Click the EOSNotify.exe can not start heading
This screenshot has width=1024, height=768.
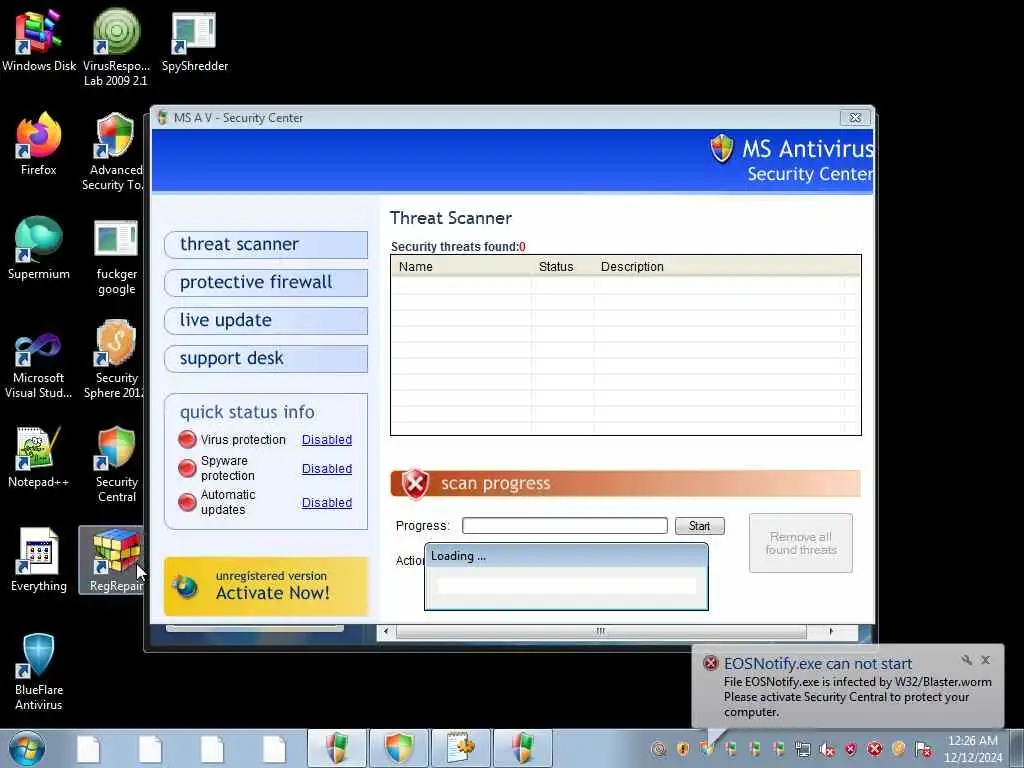(x=818, y=664)
